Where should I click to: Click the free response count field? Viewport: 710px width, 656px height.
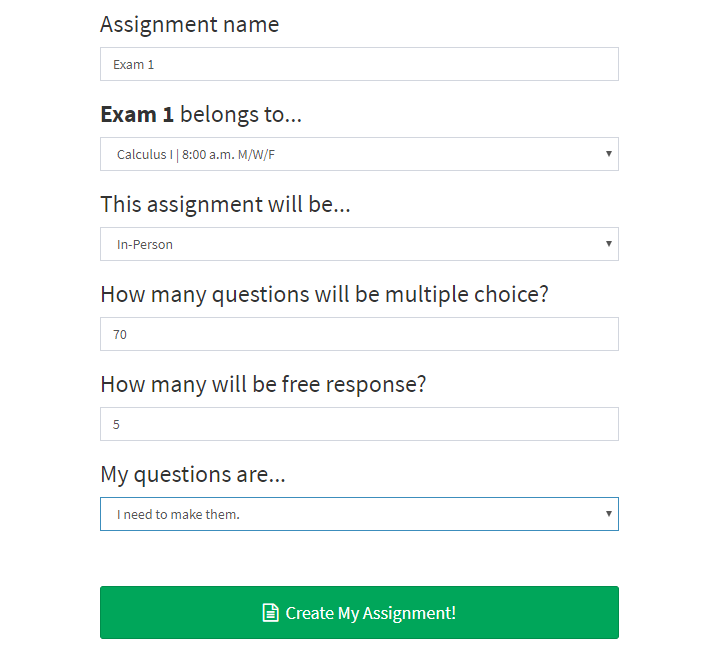pyautogui.click(x=359, y=424)
